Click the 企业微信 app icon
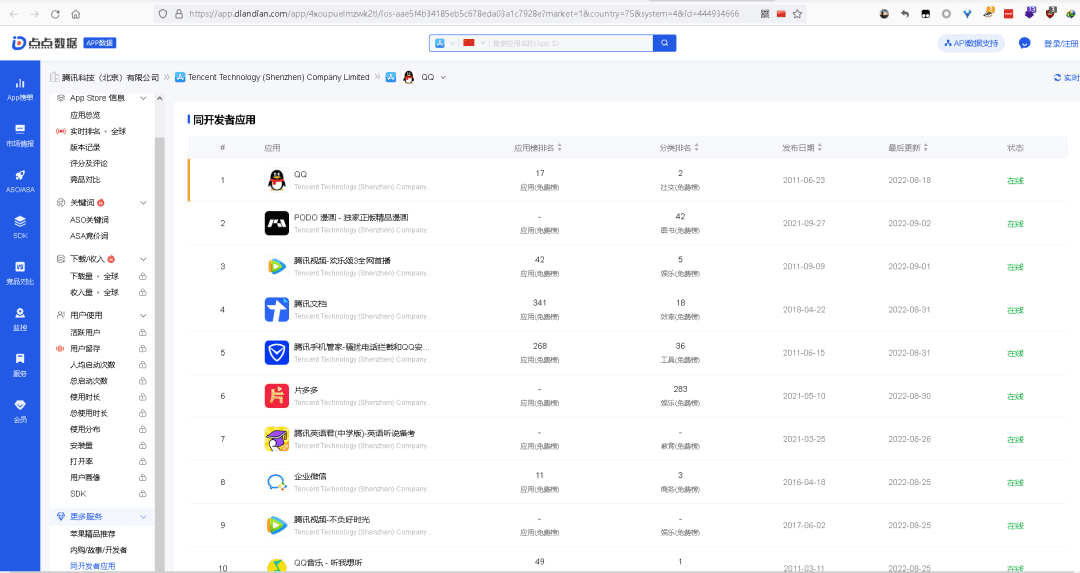Image resolution: width=1080 pixels, height=573 pixels. click(x=277, y=482)
